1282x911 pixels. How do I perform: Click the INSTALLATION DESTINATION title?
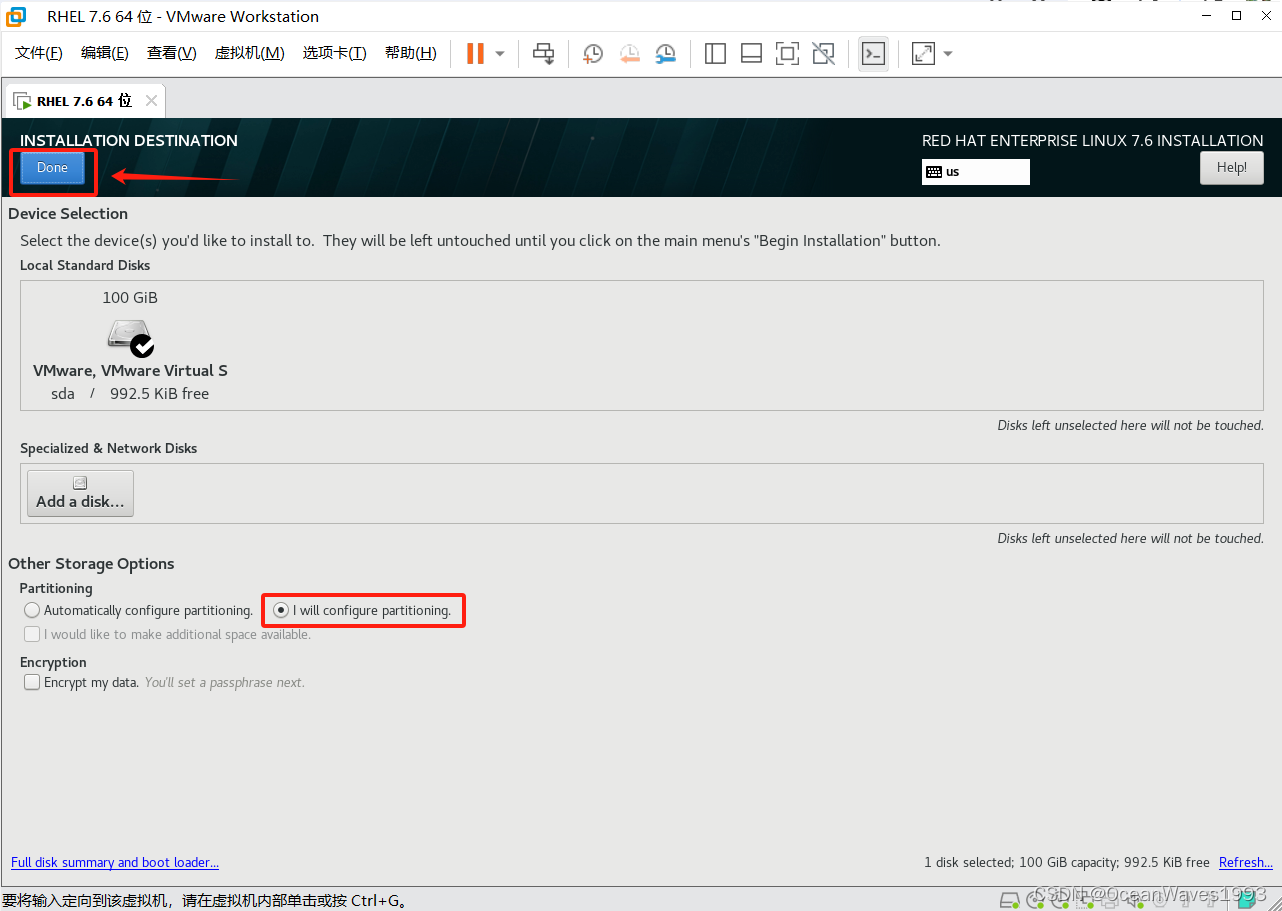(x=129, y=141)
